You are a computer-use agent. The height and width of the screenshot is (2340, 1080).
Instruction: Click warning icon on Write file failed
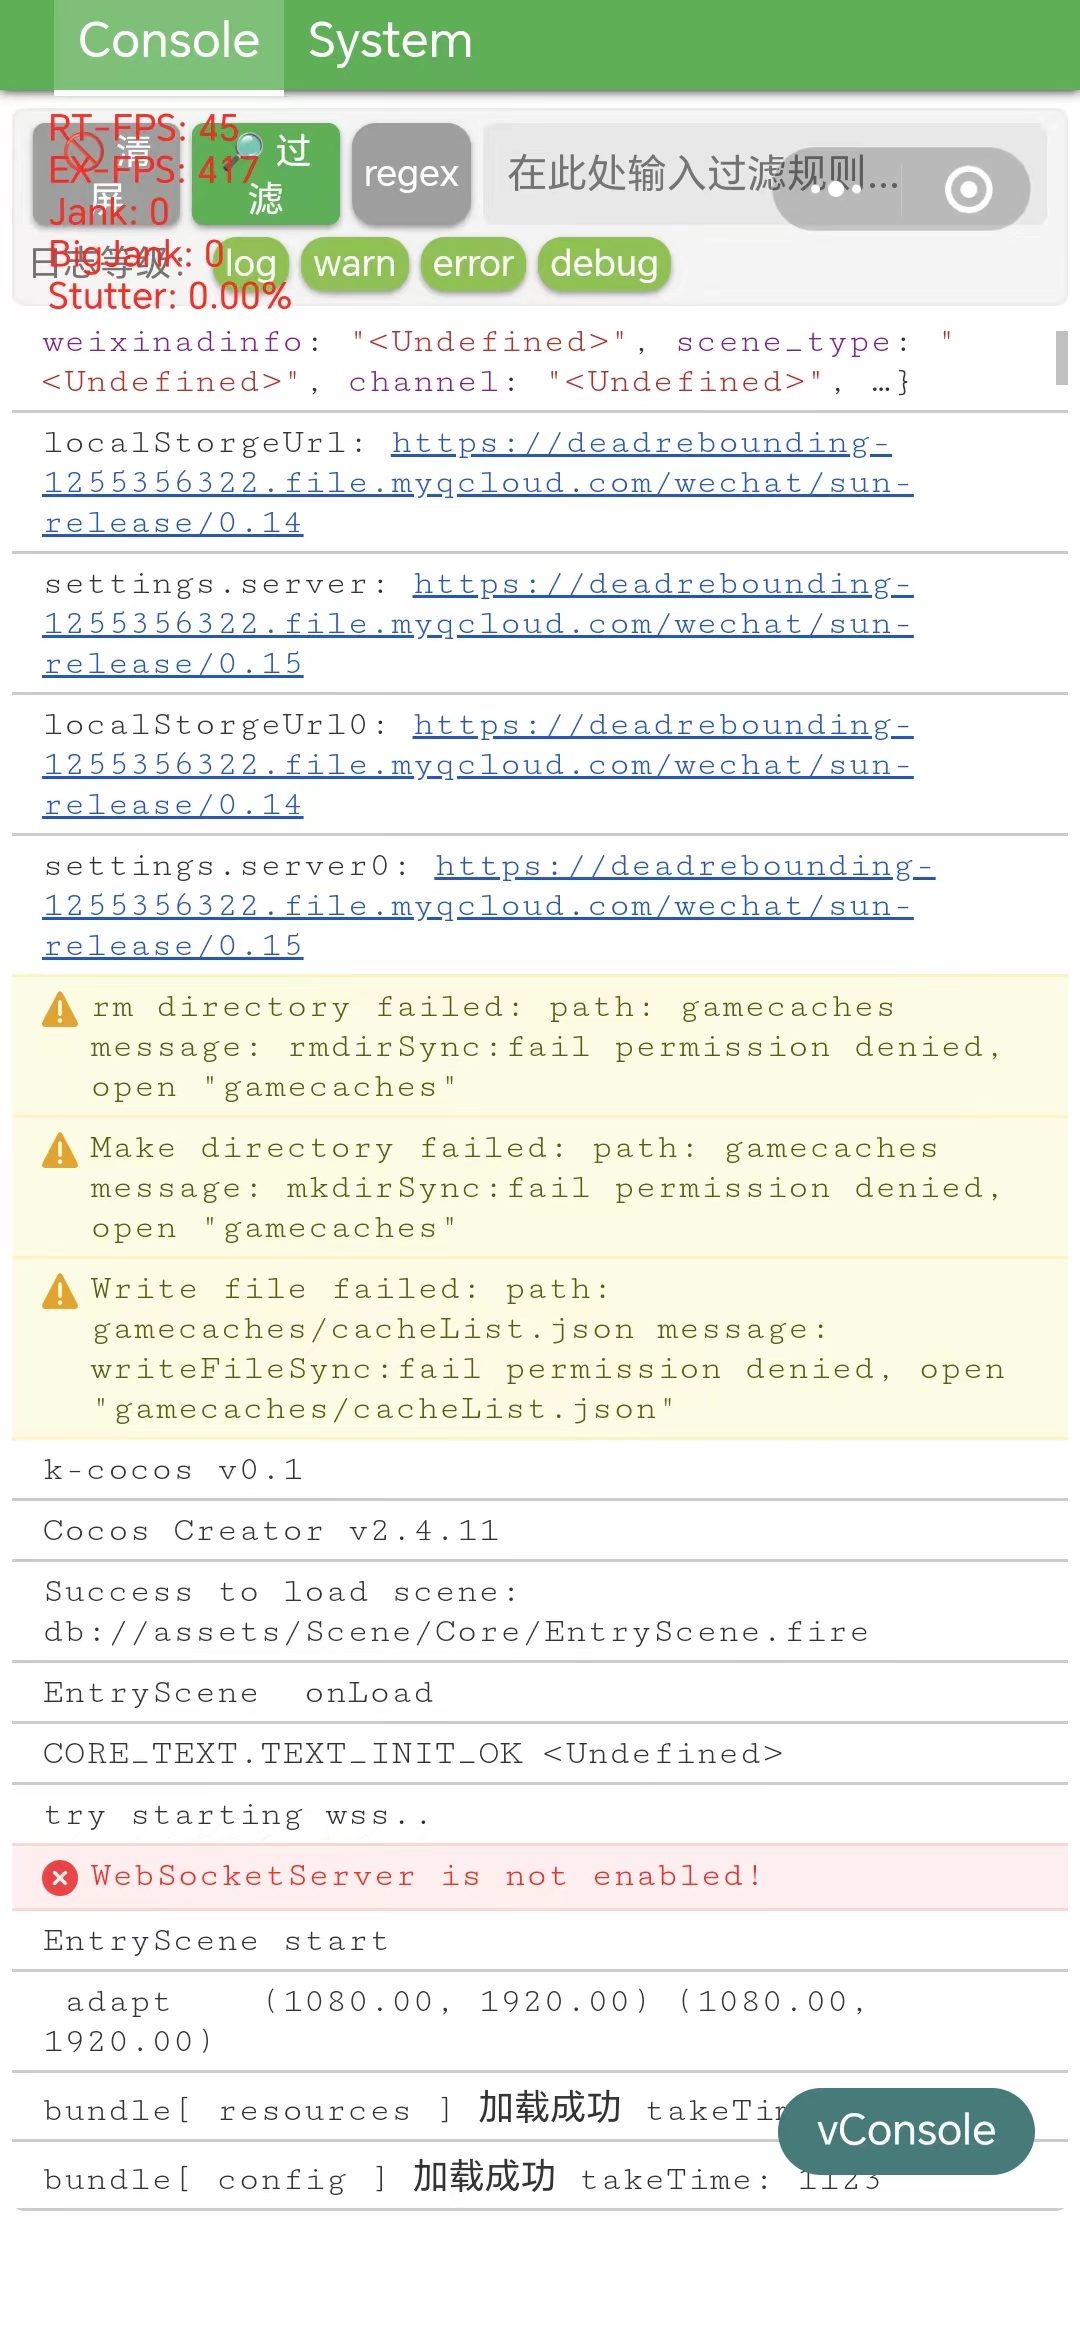click(60, 1292)
